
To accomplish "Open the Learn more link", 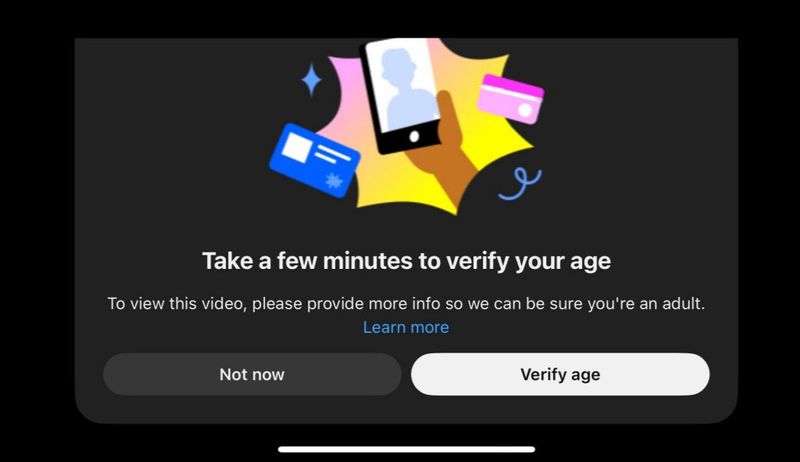I will (406, 327).
